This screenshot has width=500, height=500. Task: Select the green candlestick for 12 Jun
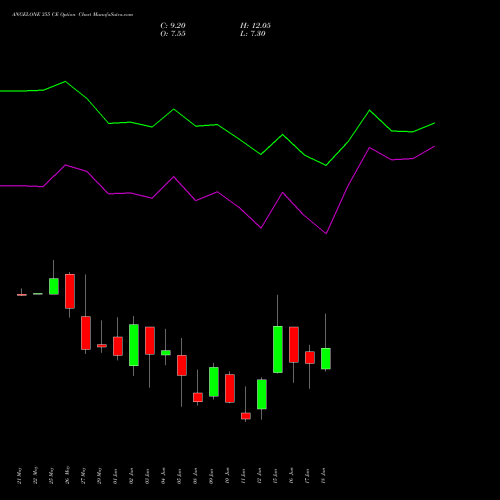pos(262,394)
